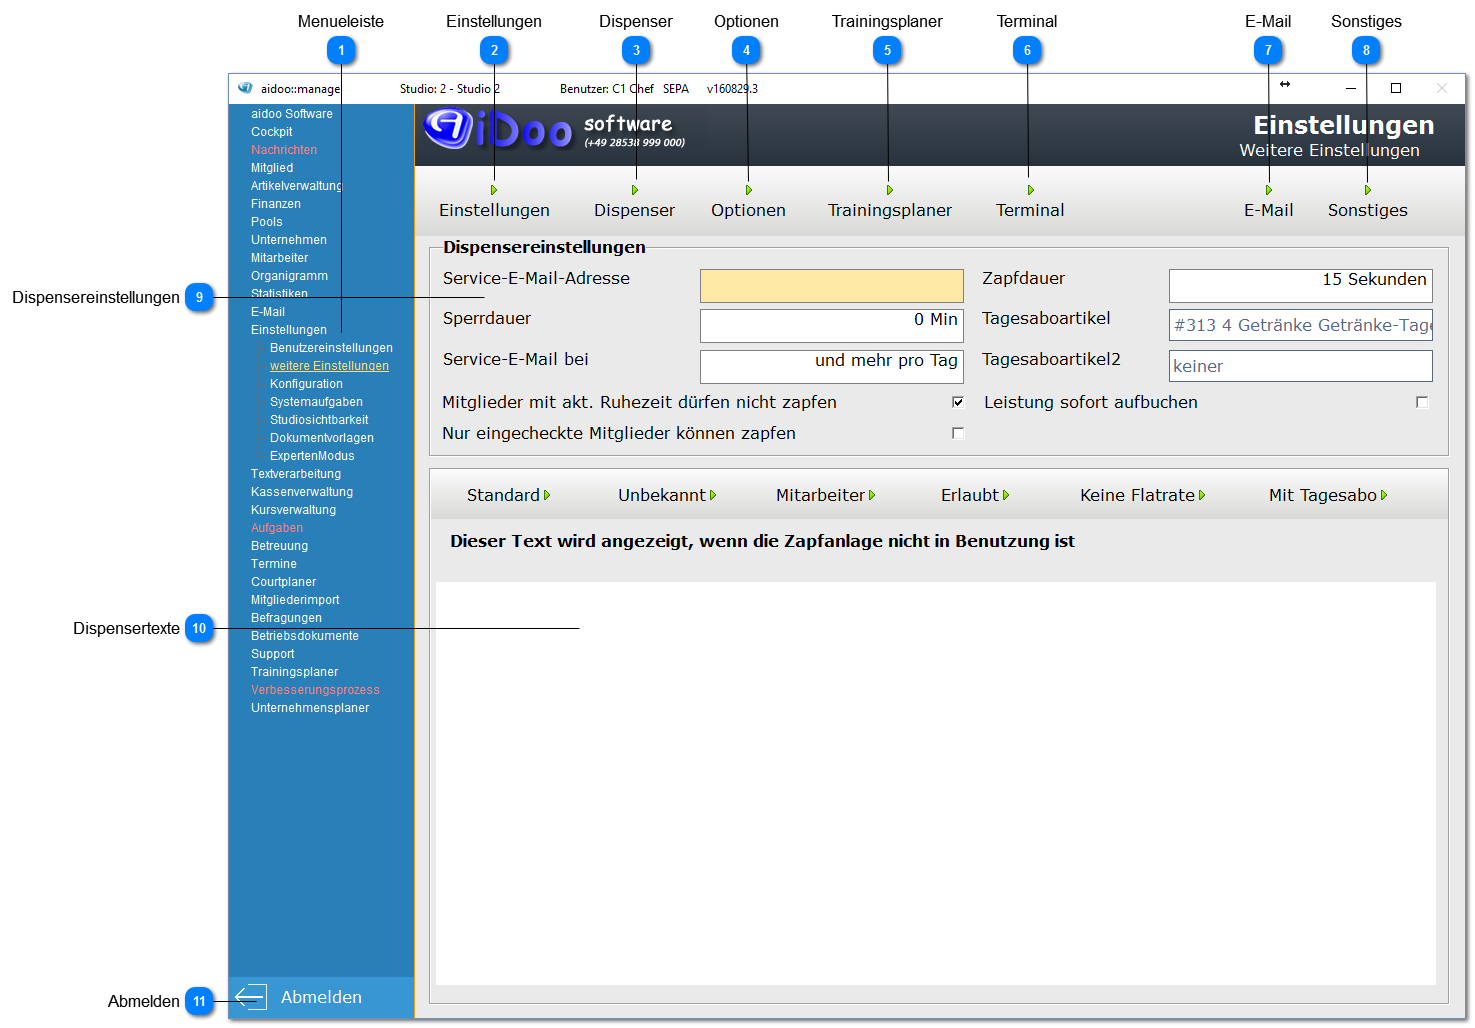The image size is (1475, 1028).
Task: Enable Nur eingecheckte Mitglieder können zapfen
Action: click(x=958, y=433)
